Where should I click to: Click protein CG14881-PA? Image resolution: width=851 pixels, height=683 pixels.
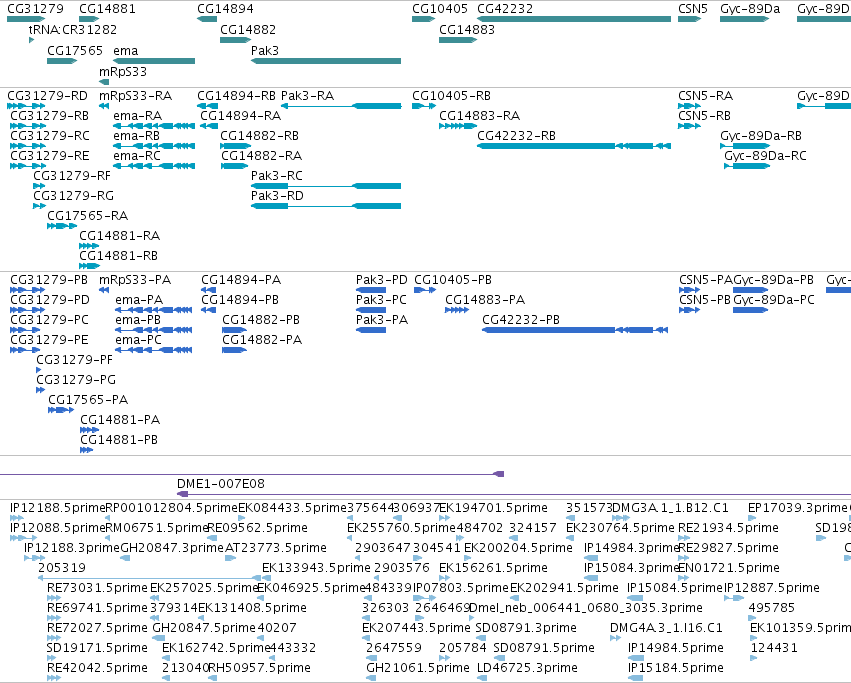tap(120, 420)
